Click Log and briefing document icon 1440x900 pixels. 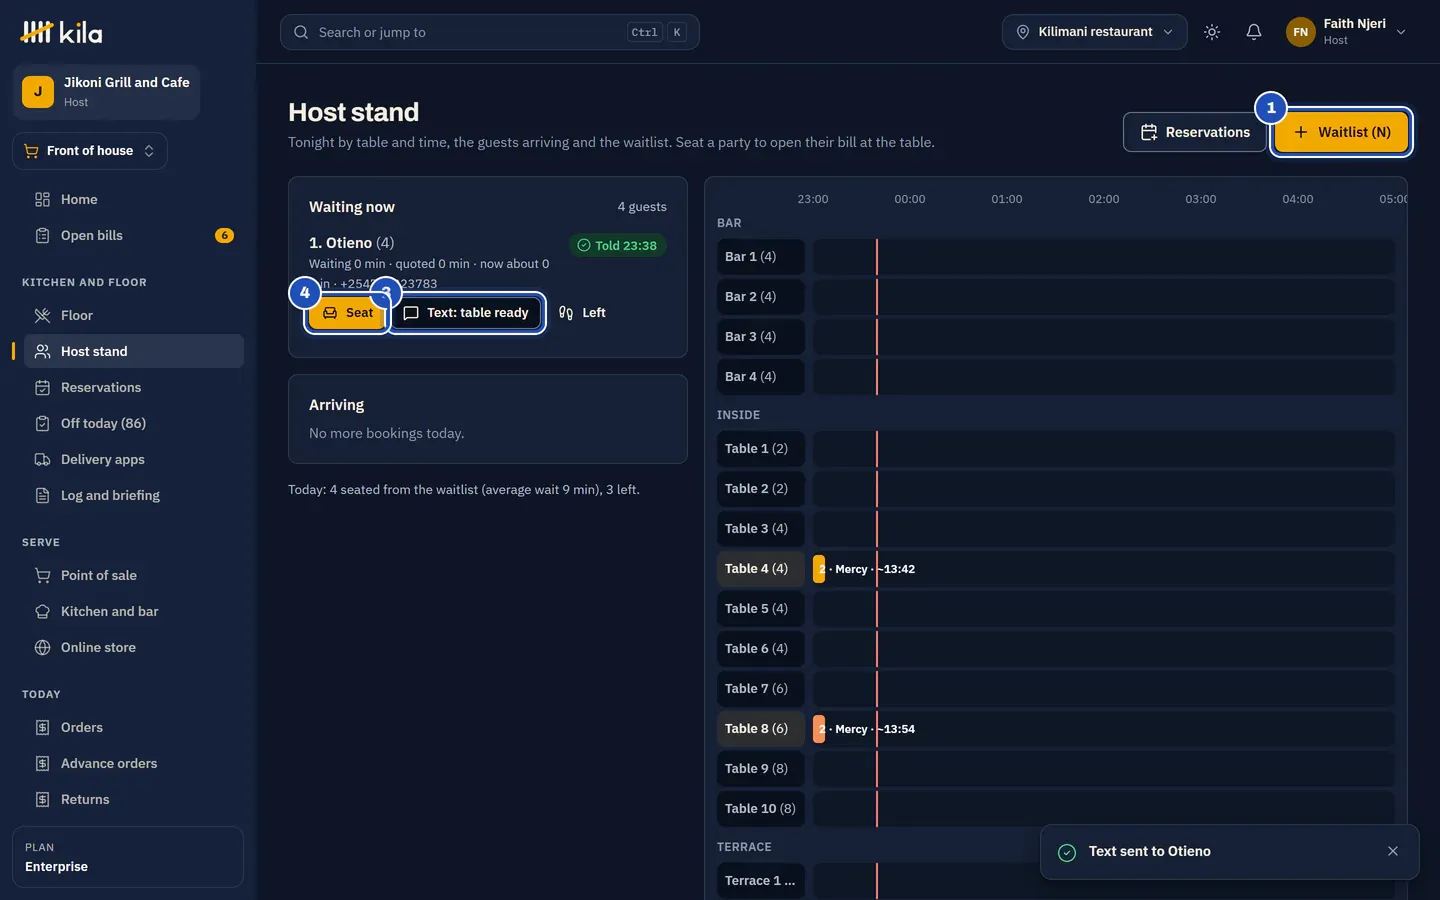(x=42, y=495)
